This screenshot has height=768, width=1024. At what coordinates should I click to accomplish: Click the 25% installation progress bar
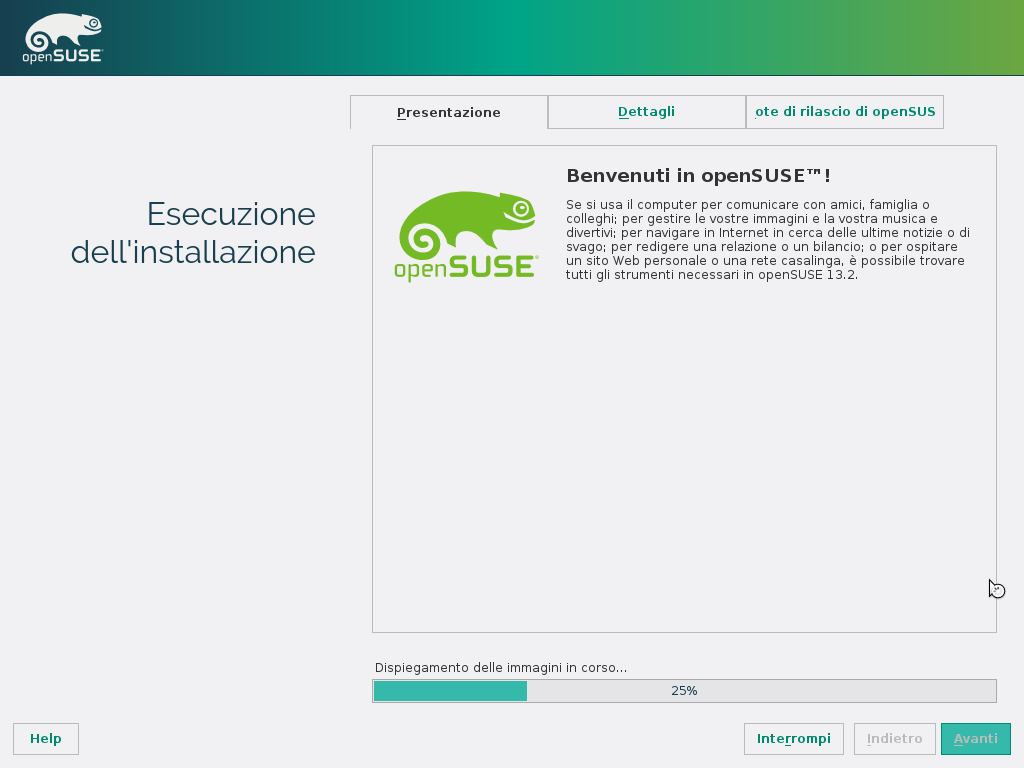(684, 691)
